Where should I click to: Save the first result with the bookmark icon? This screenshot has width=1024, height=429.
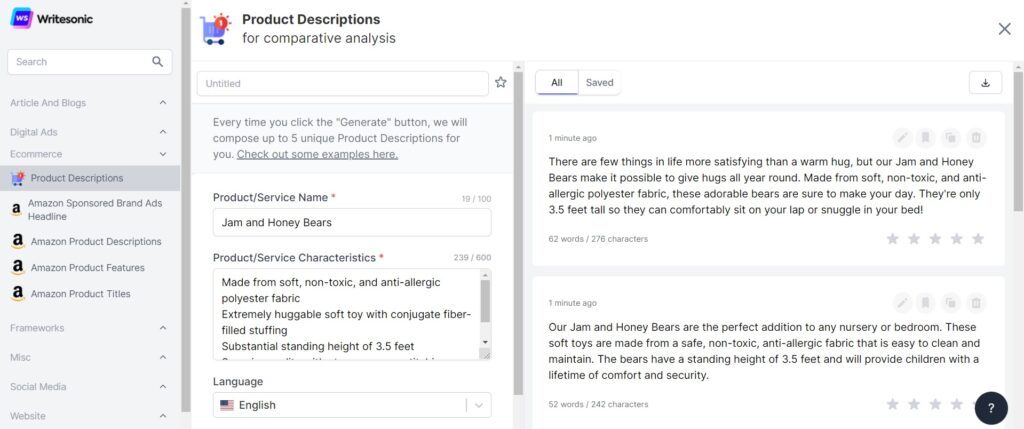(925, 138)
